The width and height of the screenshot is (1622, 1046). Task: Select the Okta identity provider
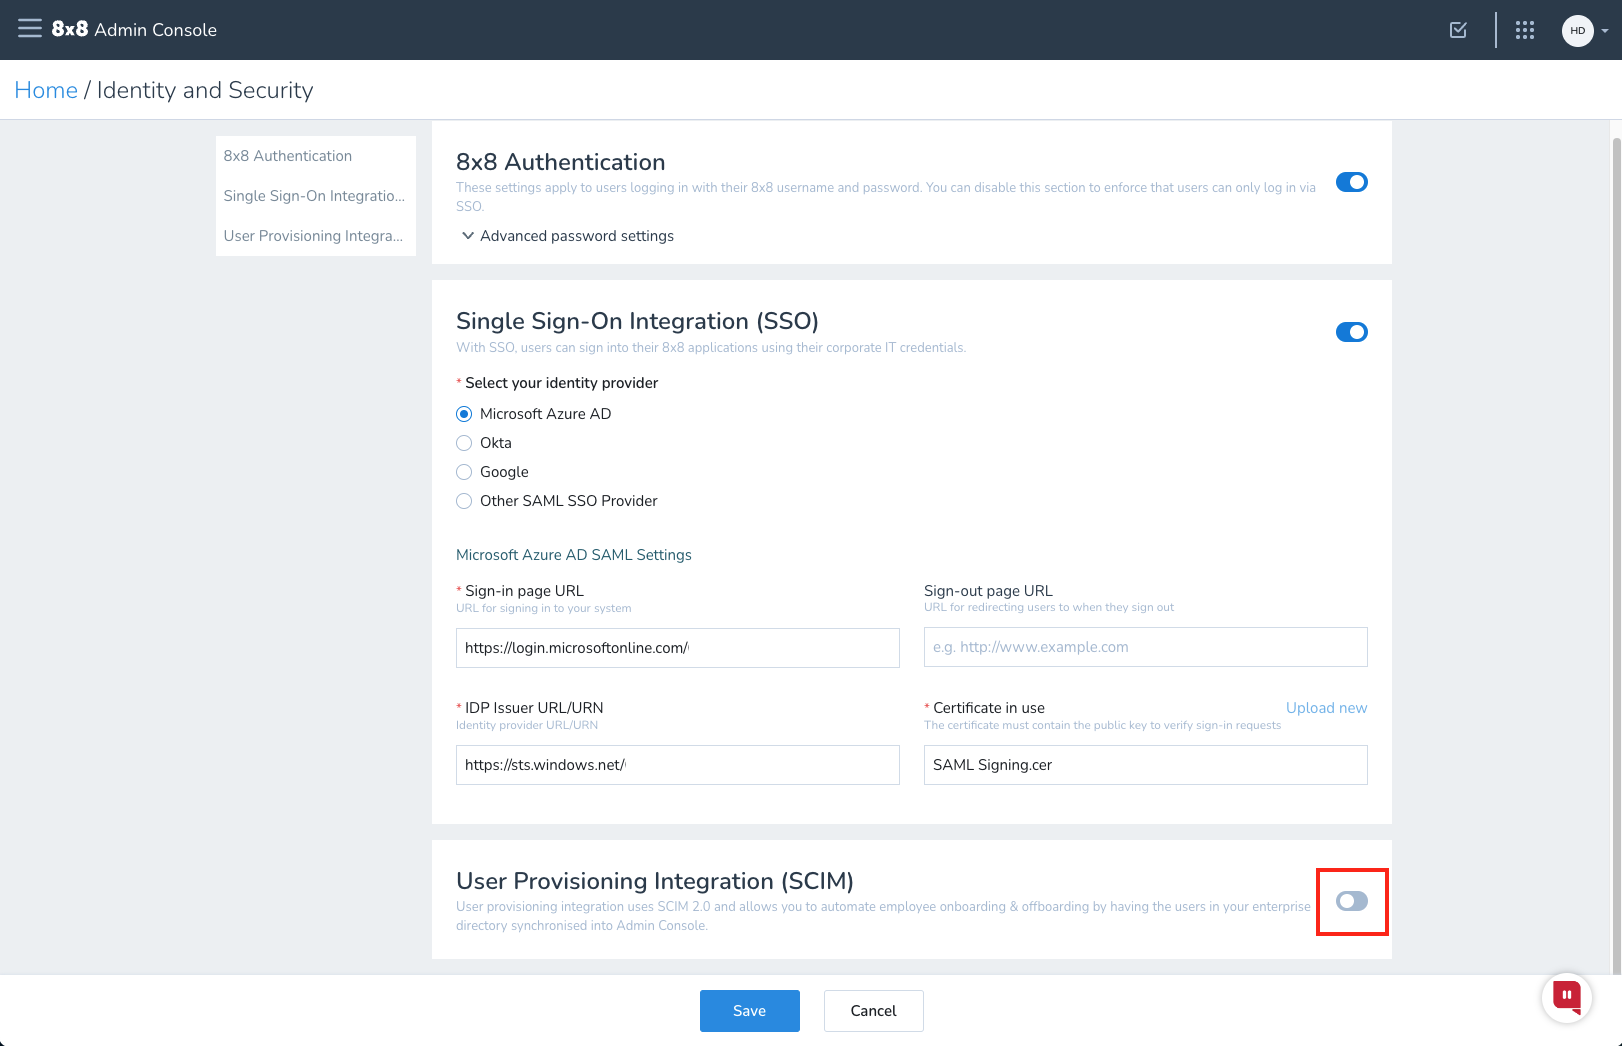coord(464,442)
